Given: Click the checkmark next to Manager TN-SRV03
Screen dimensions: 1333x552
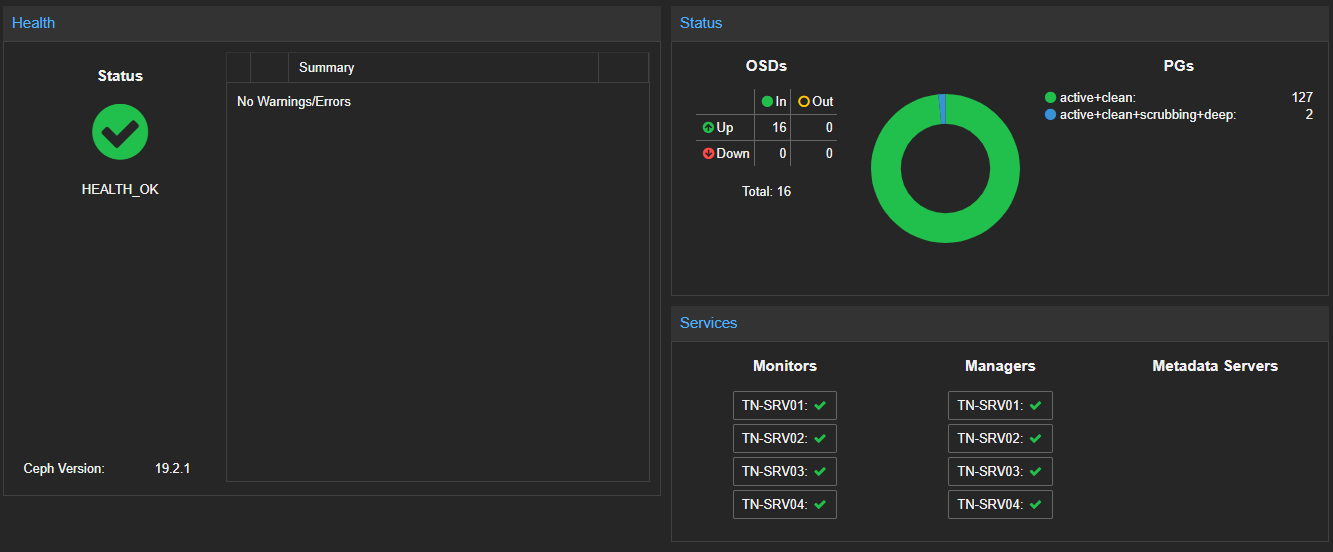Looking at the screenshot, I should click(x=1036, y=471).
